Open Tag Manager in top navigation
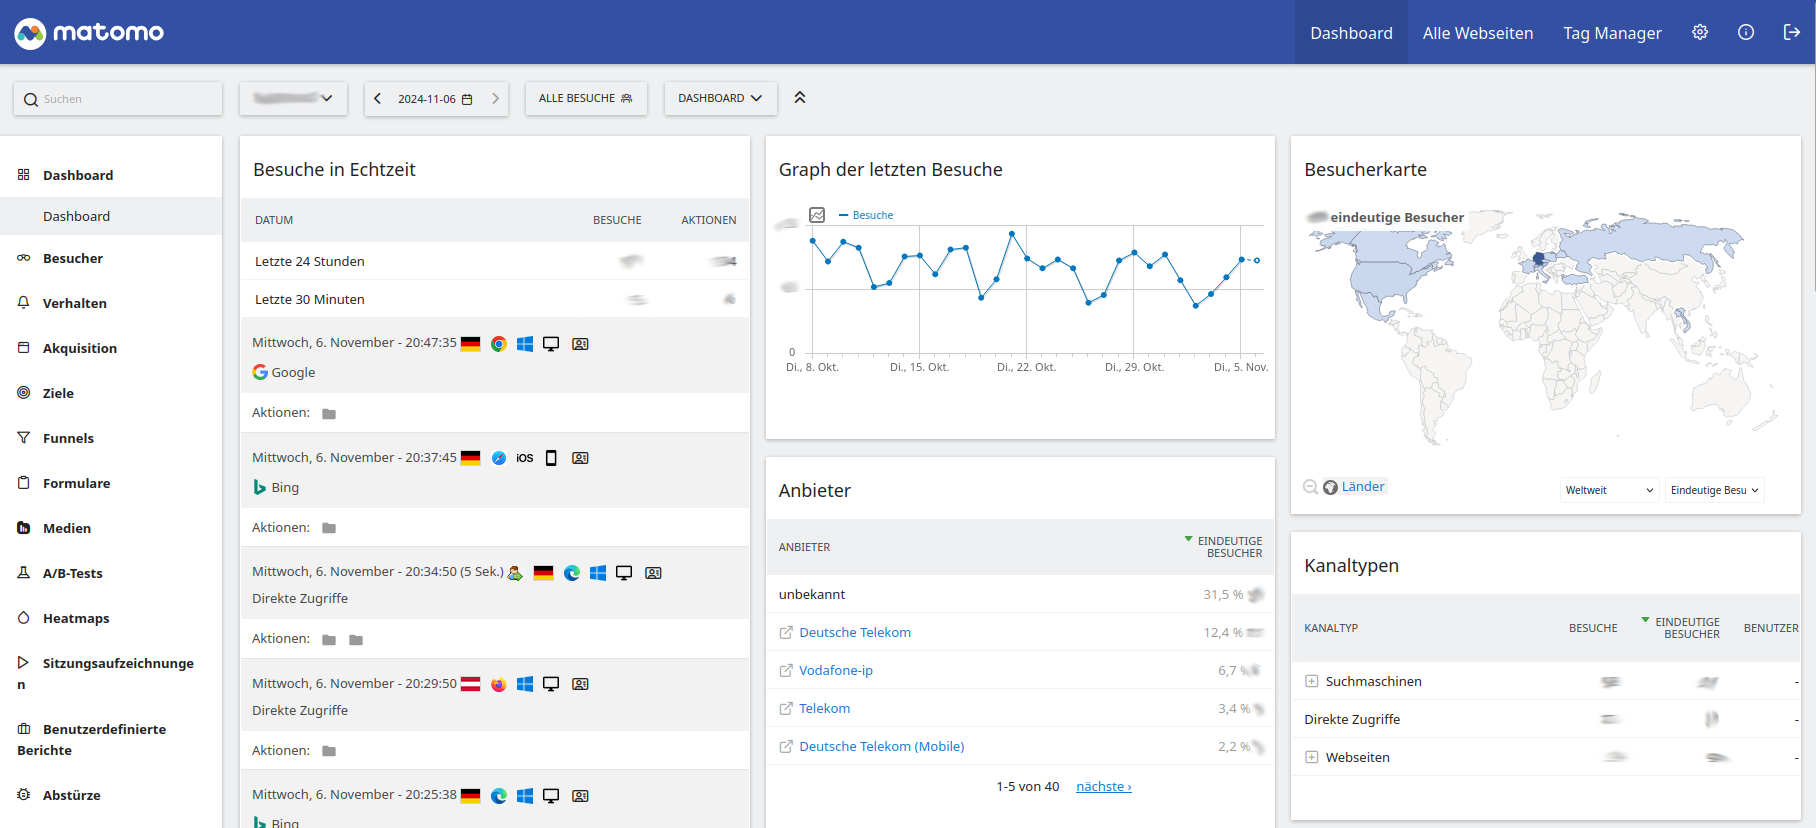The width and height of the screenshot is (1816, 828). (1612, 33)
